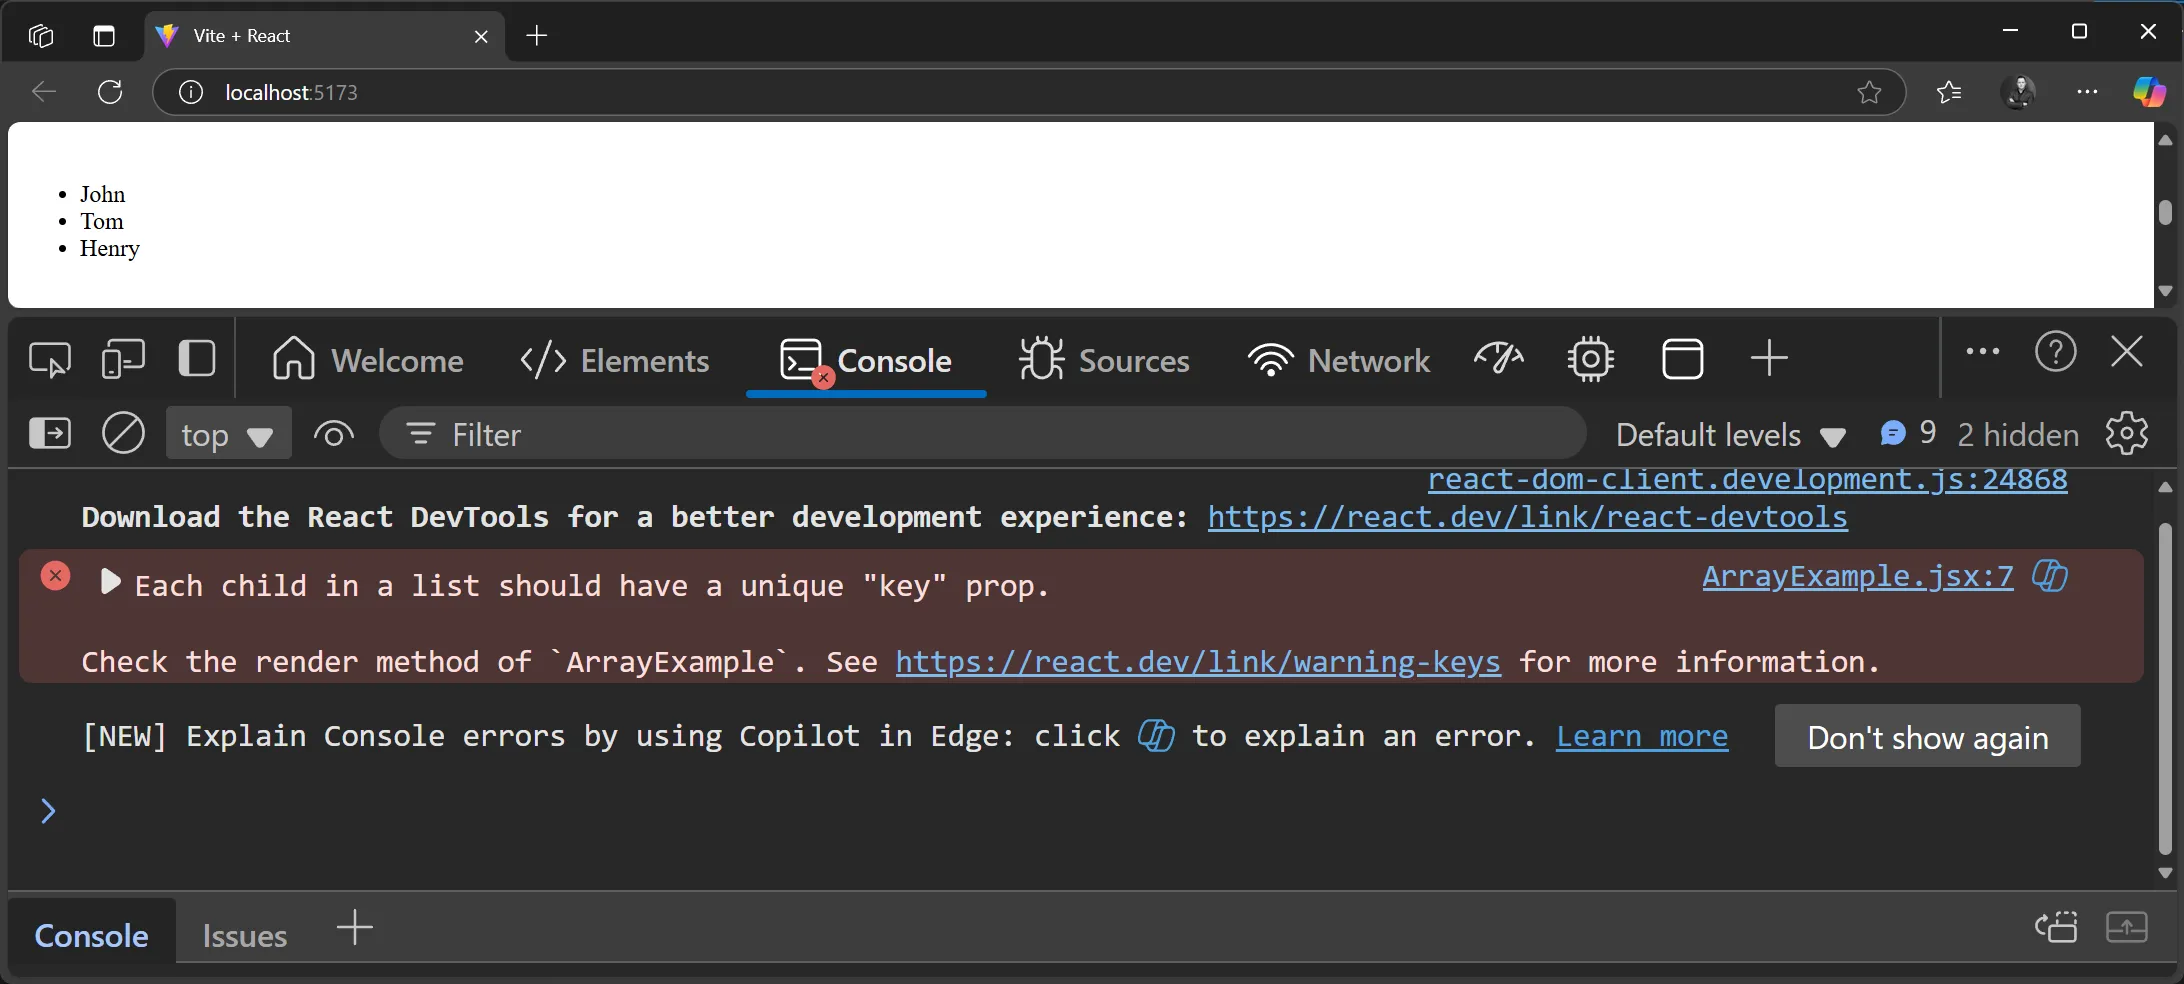This screenshot has height=984, width=2184.
Task: Switch to the Elements tab
Action: click(614, 360)
